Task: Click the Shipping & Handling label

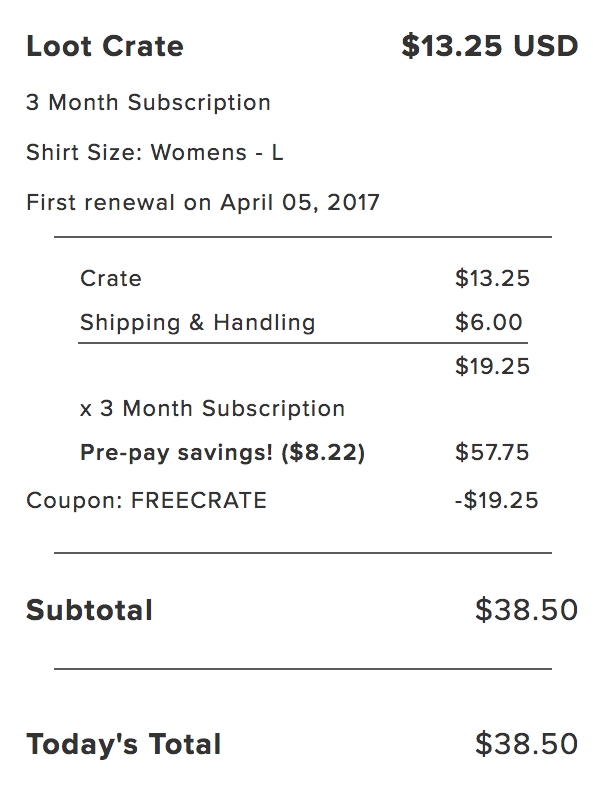Action: (197, 323)
